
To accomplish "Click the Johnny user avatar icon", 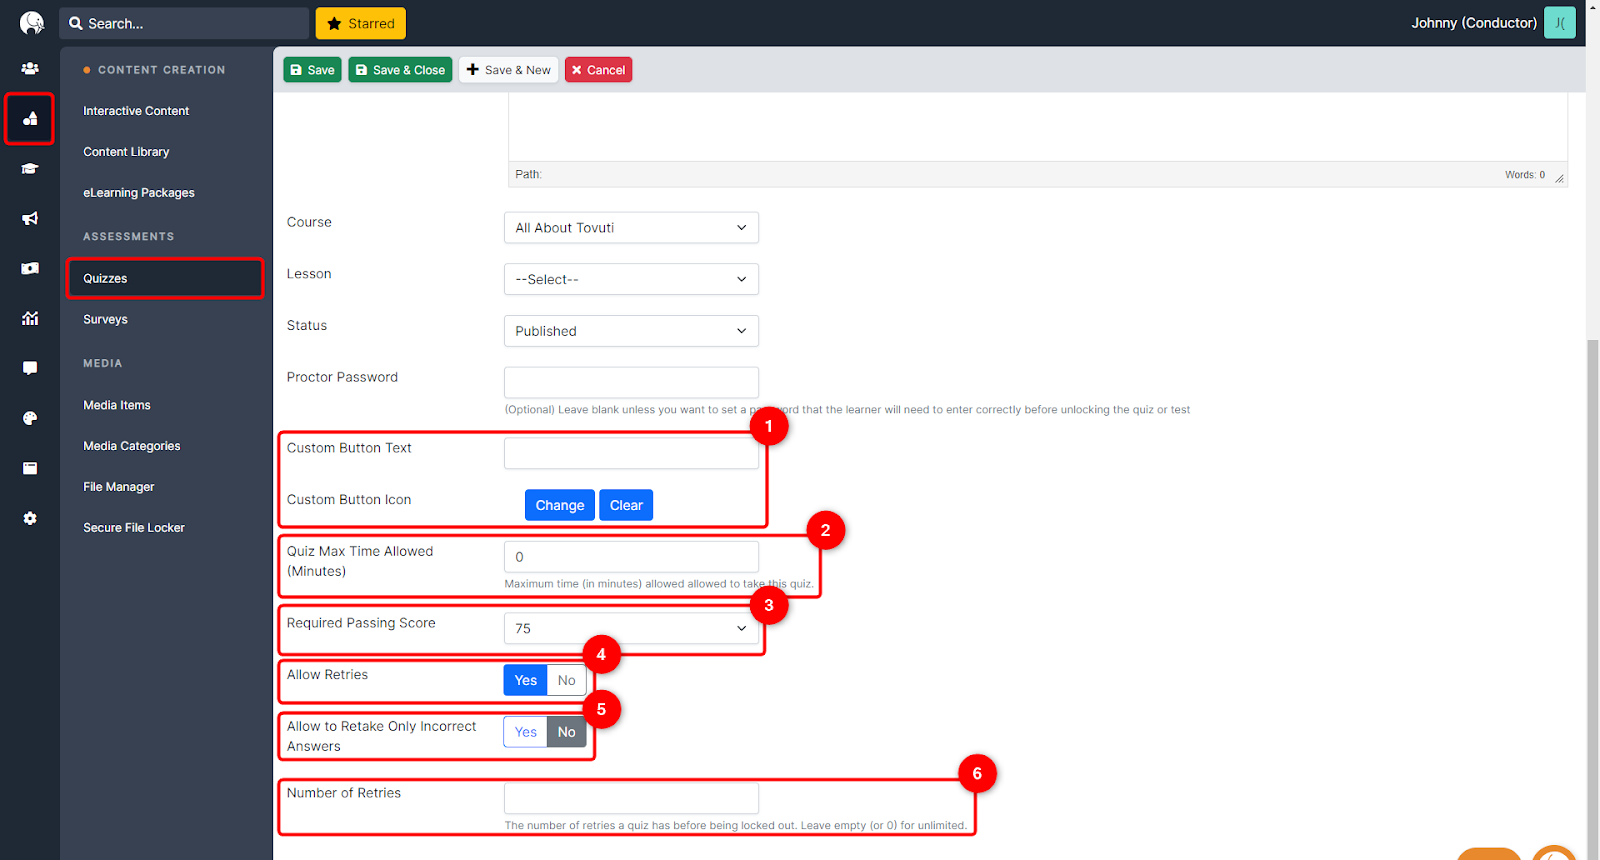I will point(1559,23).
